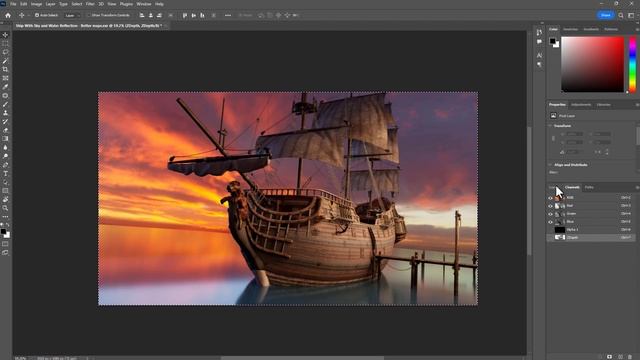The height and width of the screenshot is (360, 640).
Task: Select the Lasso tool
Action: click(5, 52)
